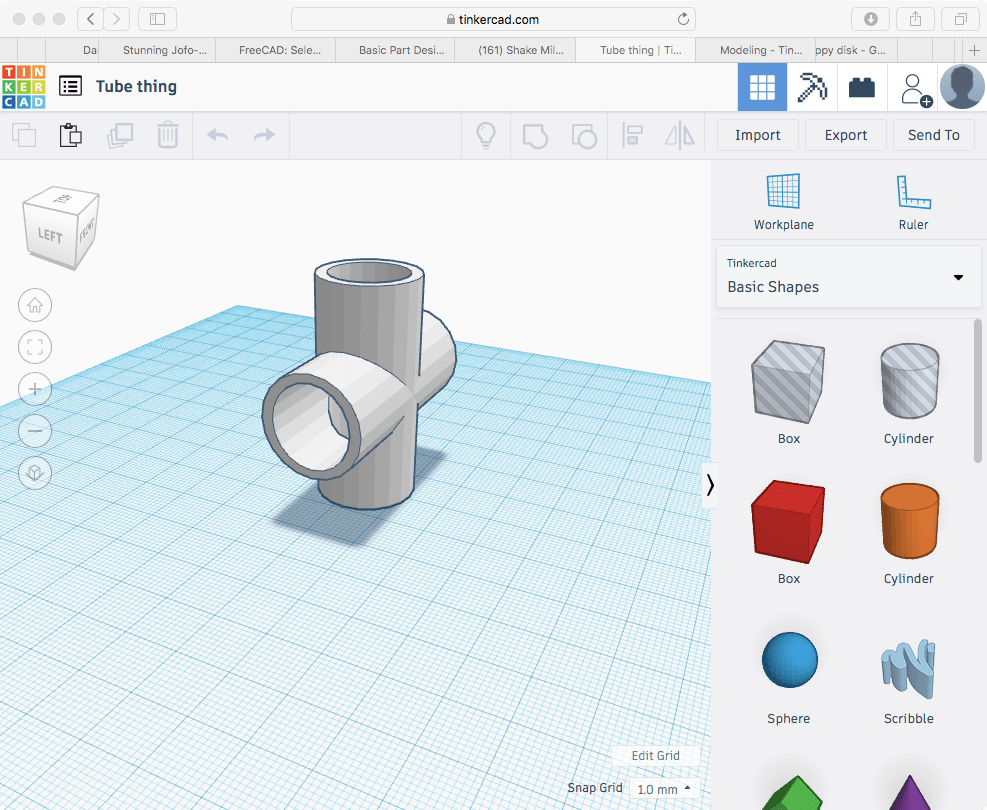
Task: Open the Bricks mode icon
Action: pyautogui.click(x=861, y=88)
